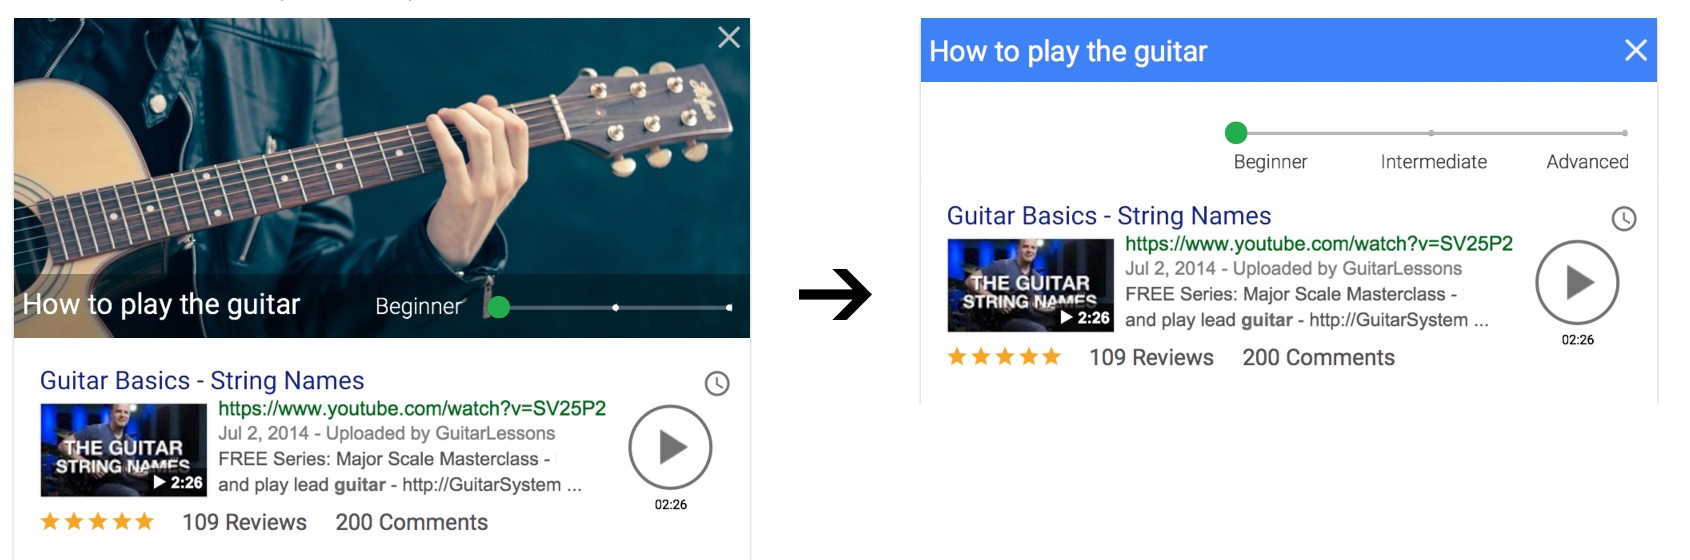Click the last dot on left image slider
This screenshot has height=560, width=1690.
point(729,308)
